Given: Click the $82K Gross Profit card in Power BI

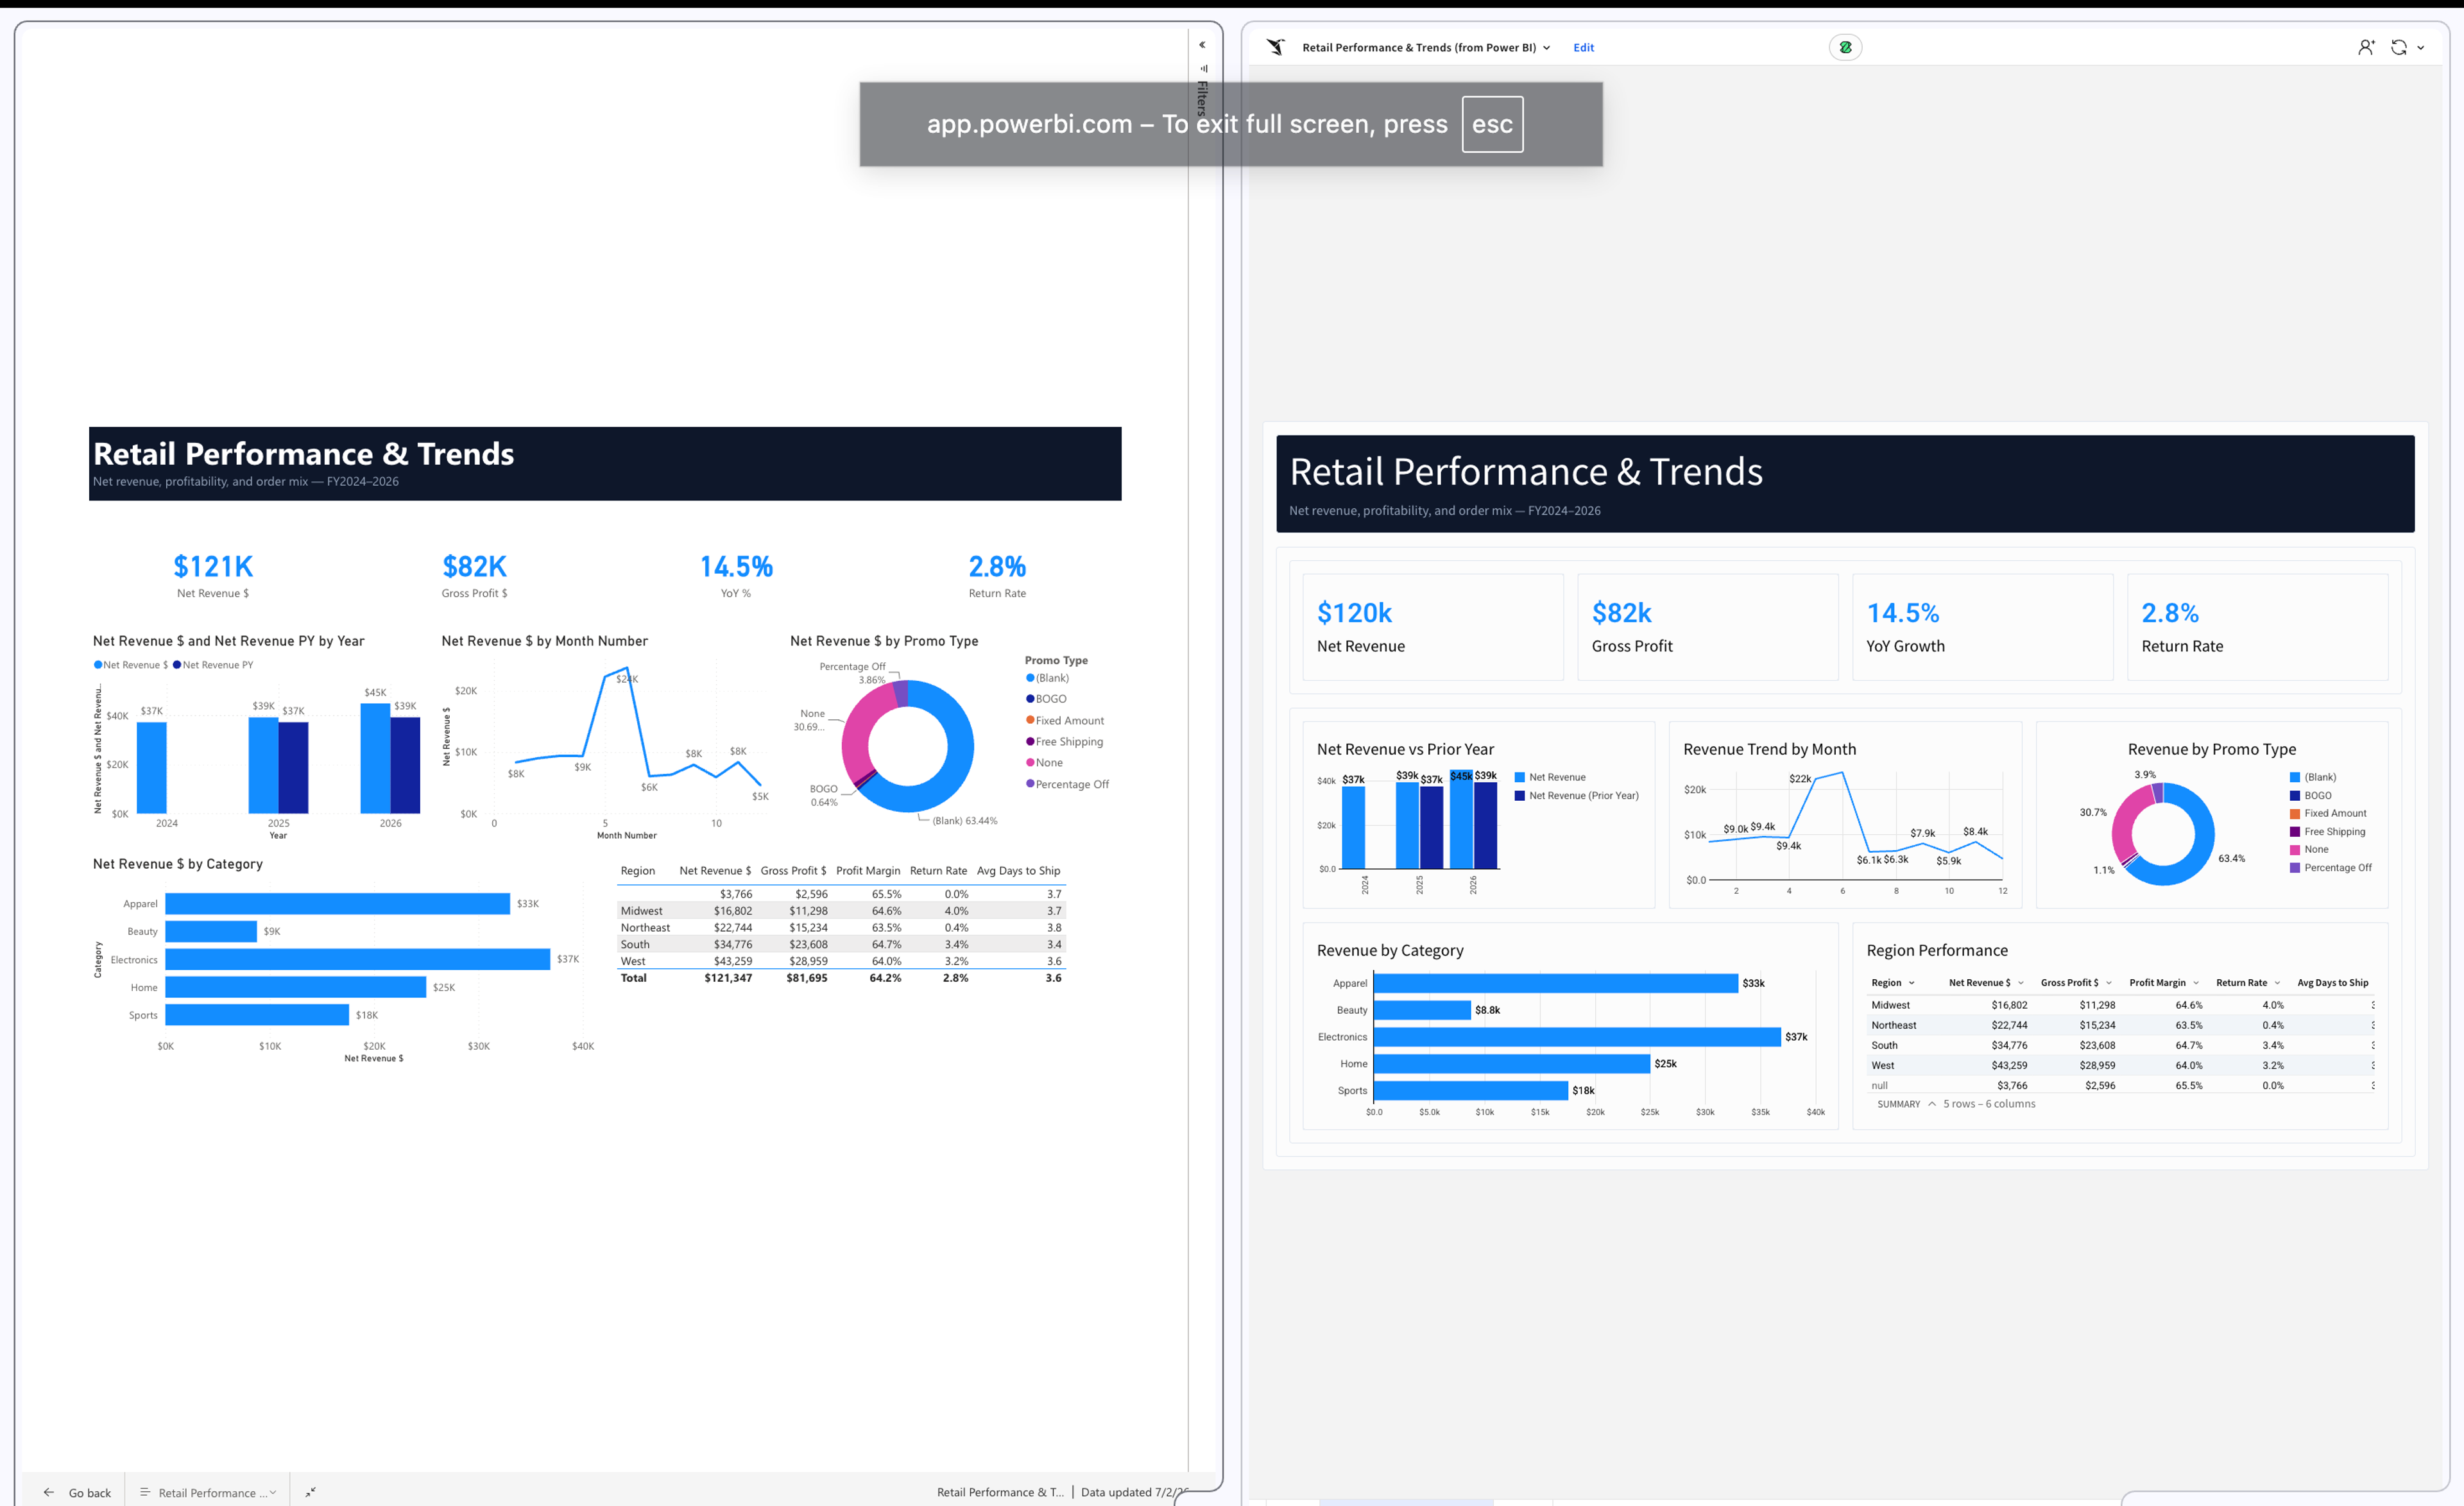Looking at the screenshot, I should 475,575.
